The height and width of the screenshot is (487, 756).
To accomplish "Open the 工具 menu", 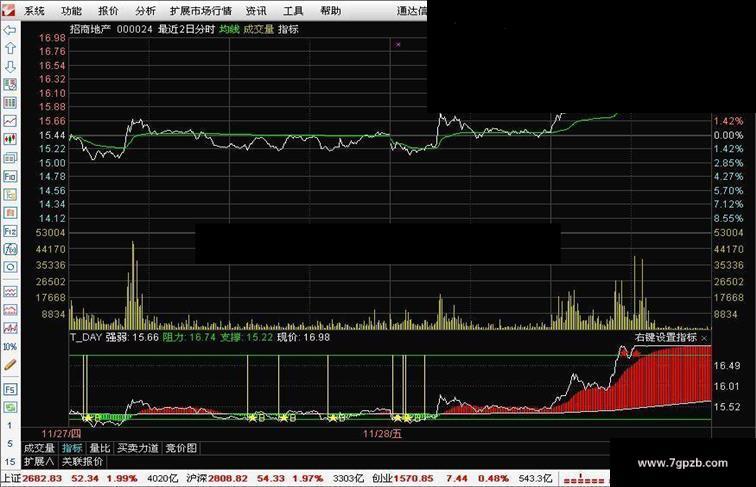I will coord(293,11).
